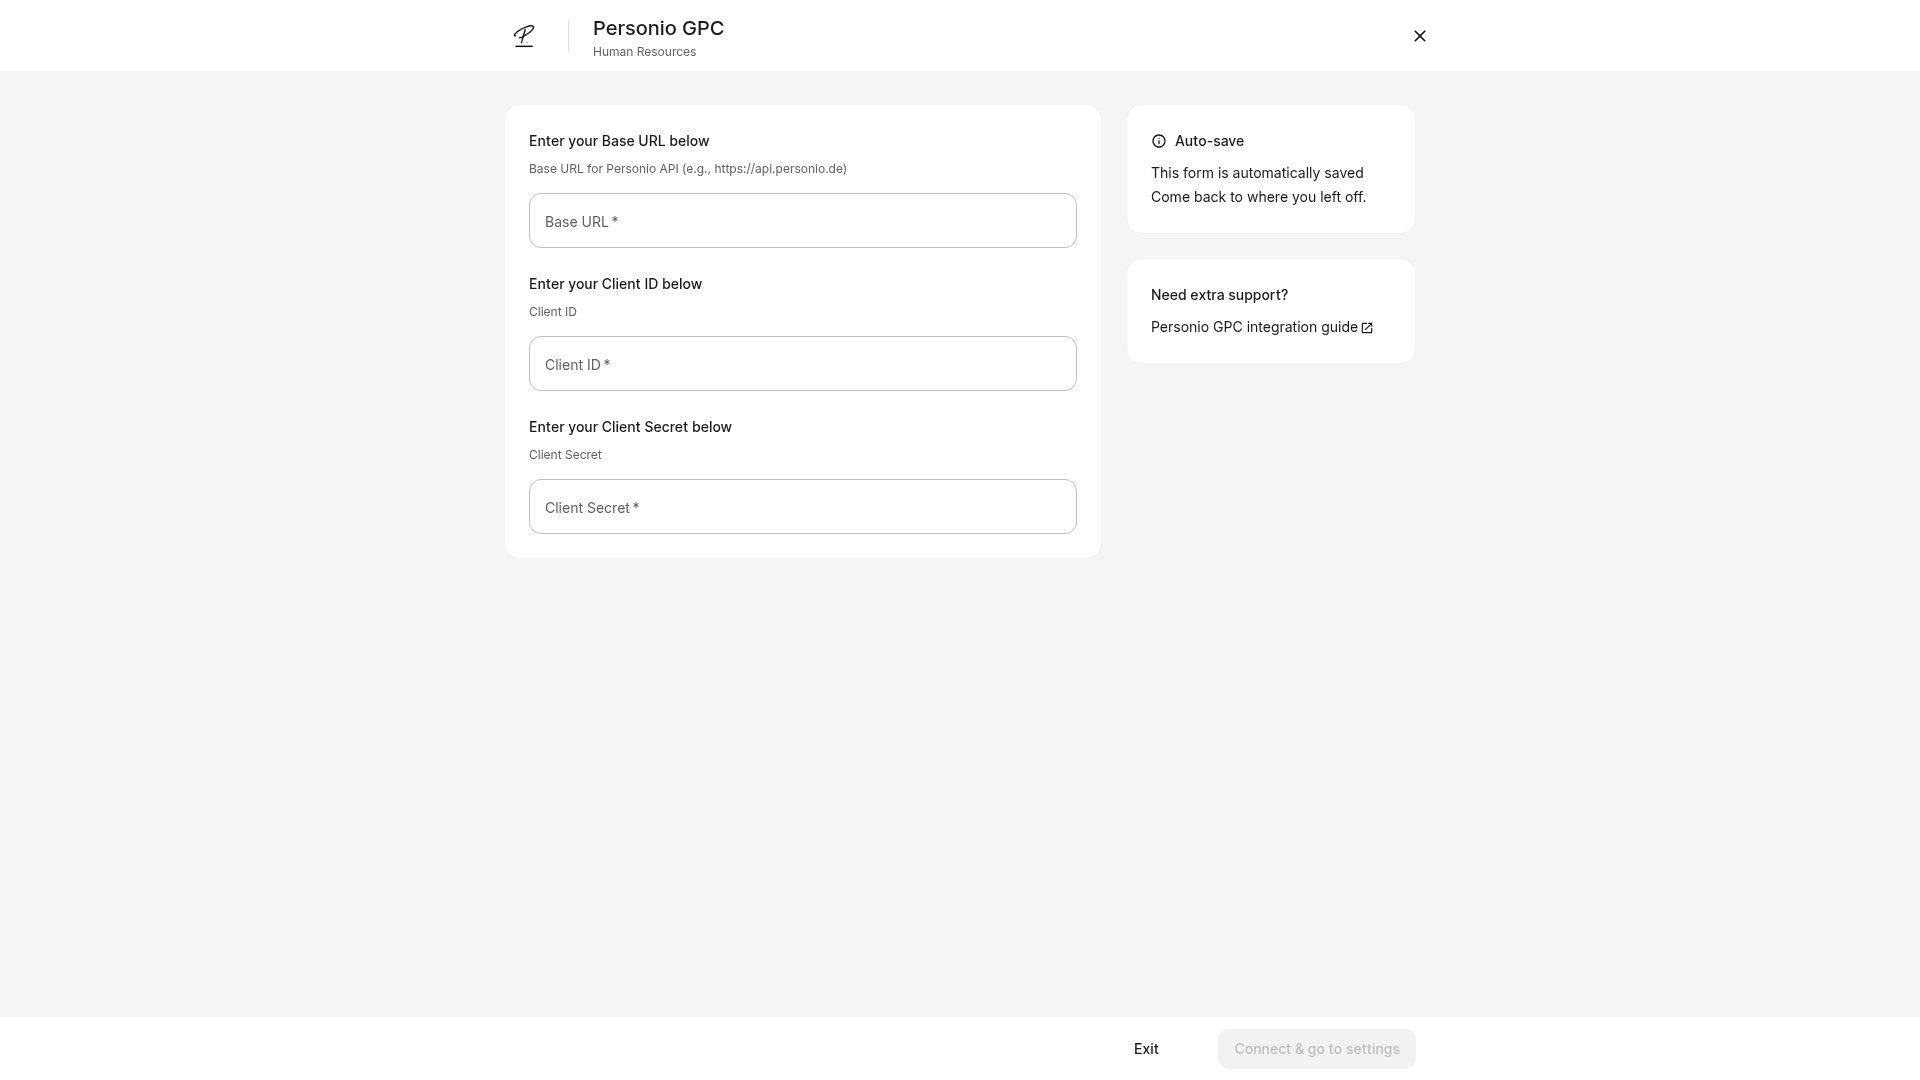Click the Auto-save info icon
The width and height of the screenshot is (1920, 1080).
pos(1159,141)
